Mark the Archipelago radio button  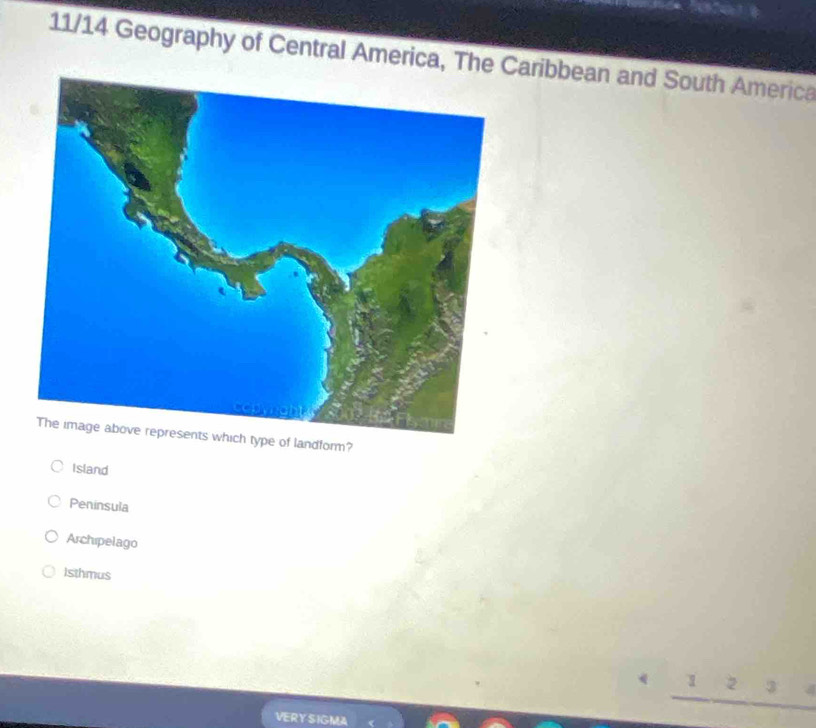51,539
